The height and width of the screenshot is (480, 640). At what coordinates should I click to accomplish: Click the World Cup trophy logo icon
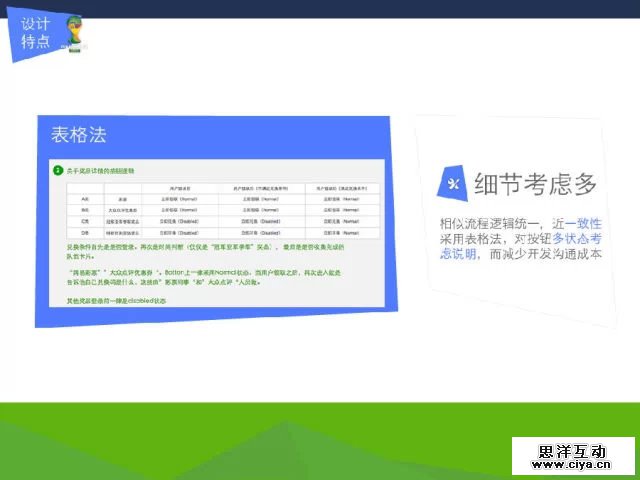[x=74, y=33]
